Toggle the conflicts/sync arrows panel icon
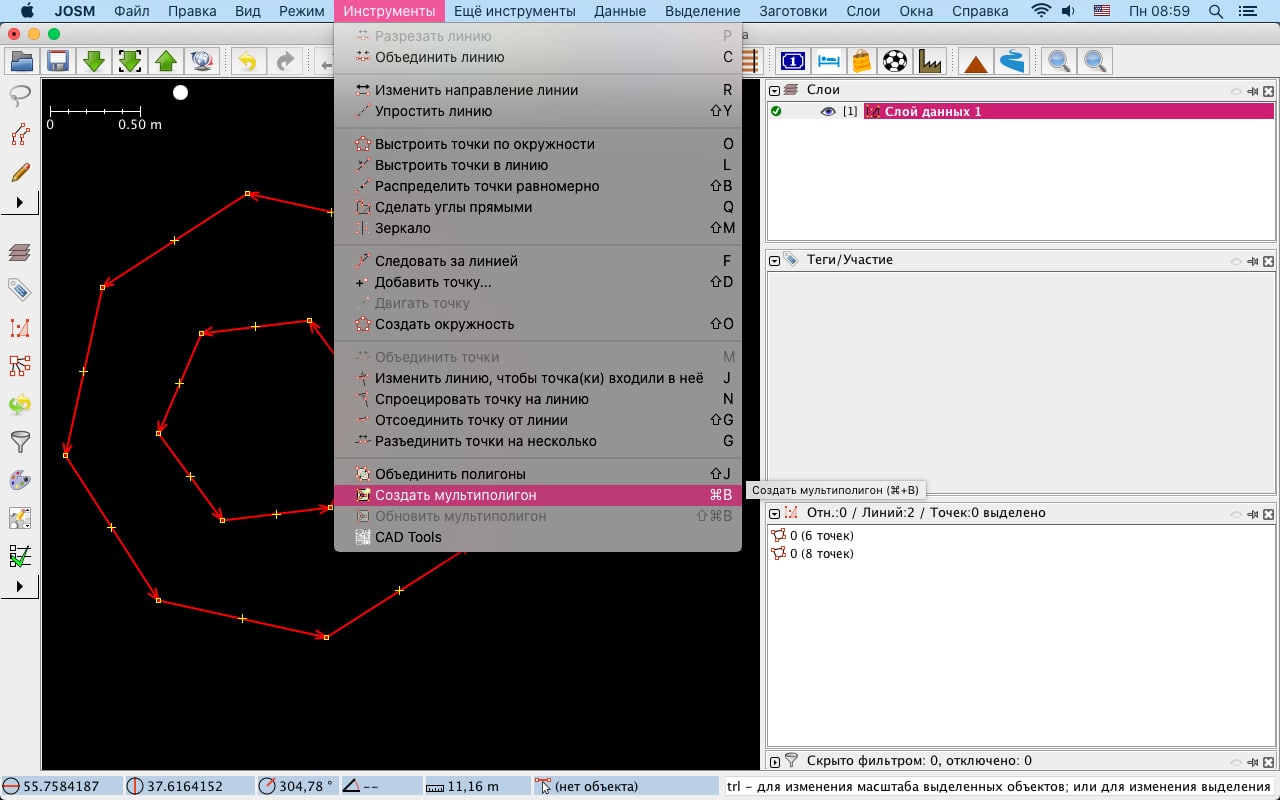Viewport: 1280px width, 800px height. [20, 404]
